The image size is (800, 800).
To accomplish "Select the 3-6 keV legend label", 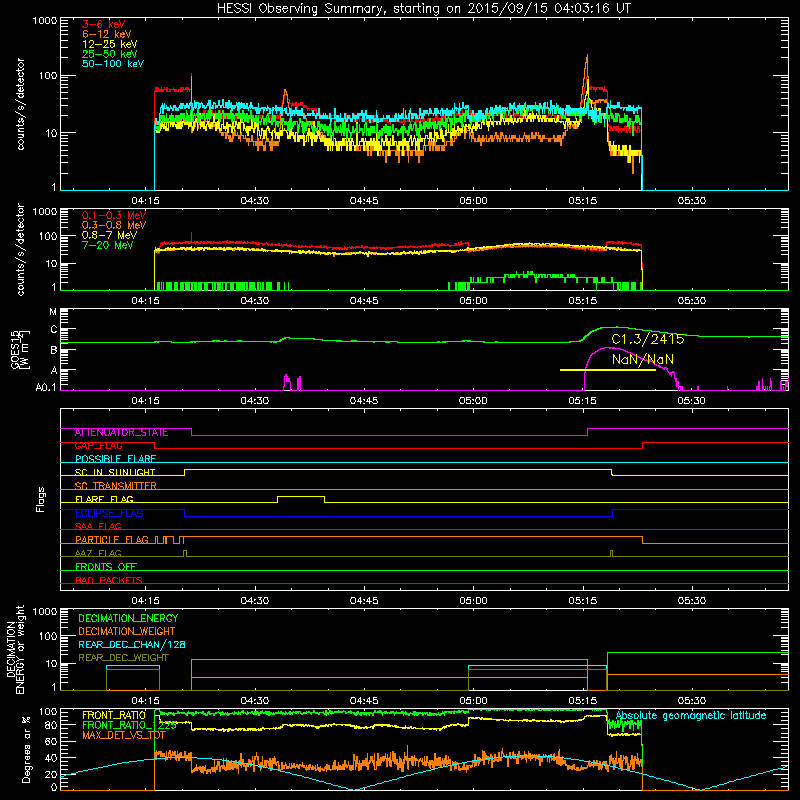I will pyautogui.click(x=104, y=24).
